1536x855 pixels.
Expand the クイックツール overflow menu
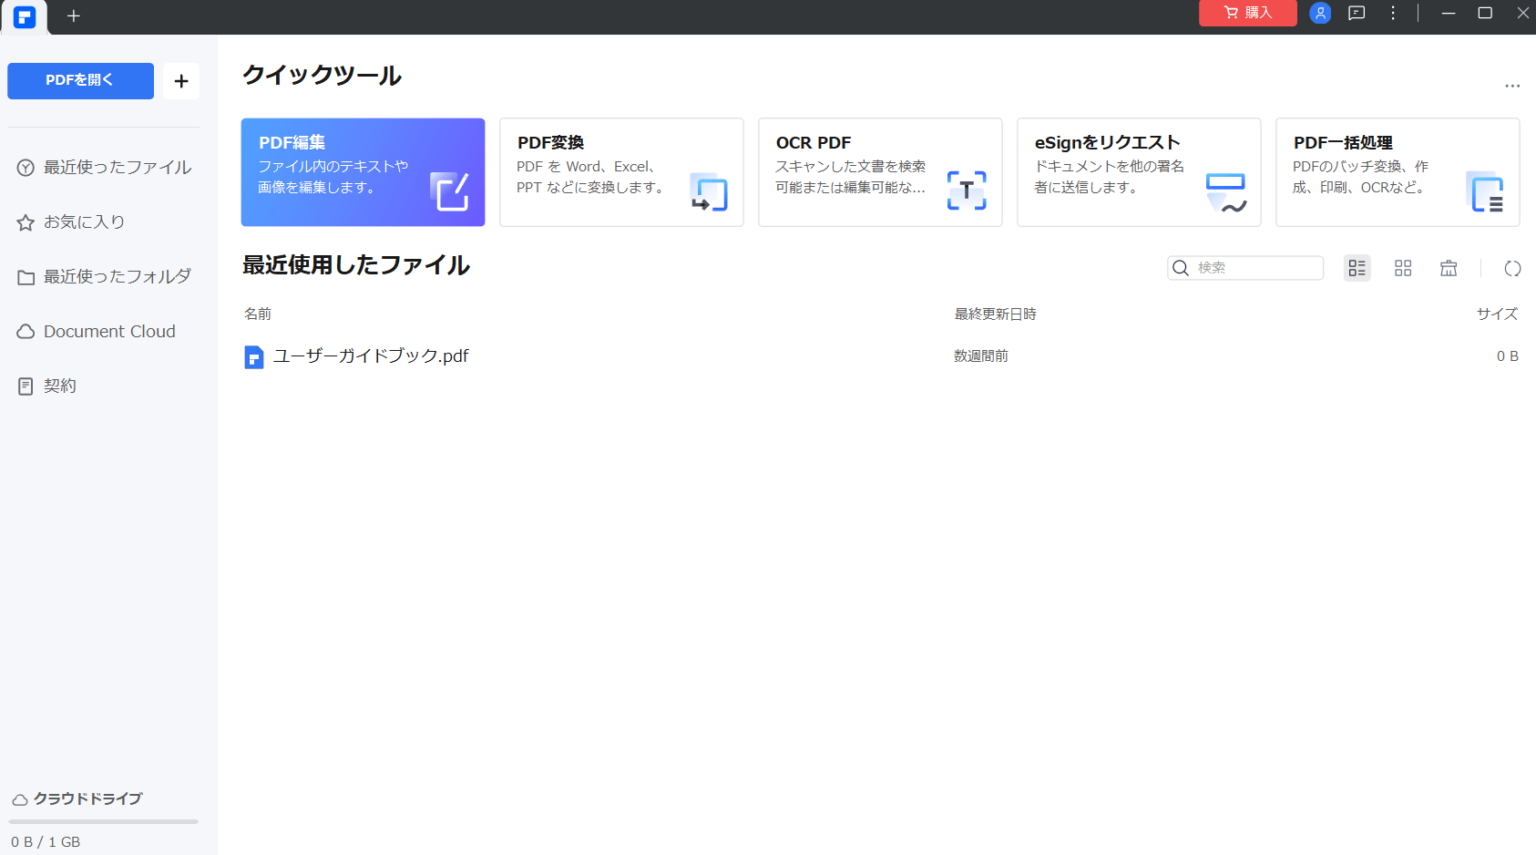click(1512, 86)
